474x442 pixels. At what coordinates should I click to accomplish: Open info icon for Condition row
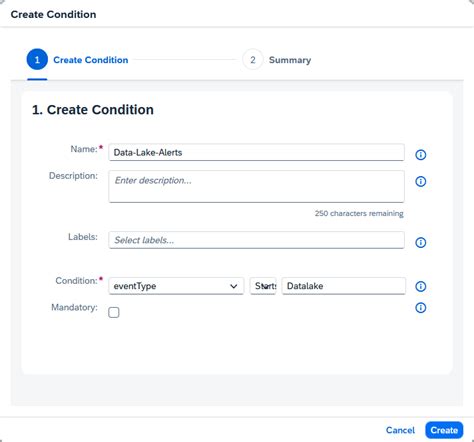coord(420,286)
